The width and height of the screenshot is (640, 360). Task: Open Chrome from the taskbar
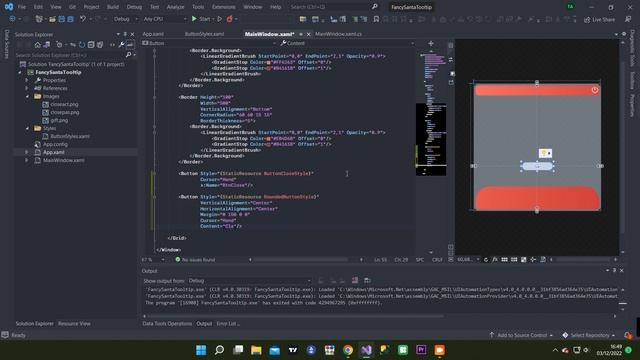pyautogui.click(x=348, y=350)
